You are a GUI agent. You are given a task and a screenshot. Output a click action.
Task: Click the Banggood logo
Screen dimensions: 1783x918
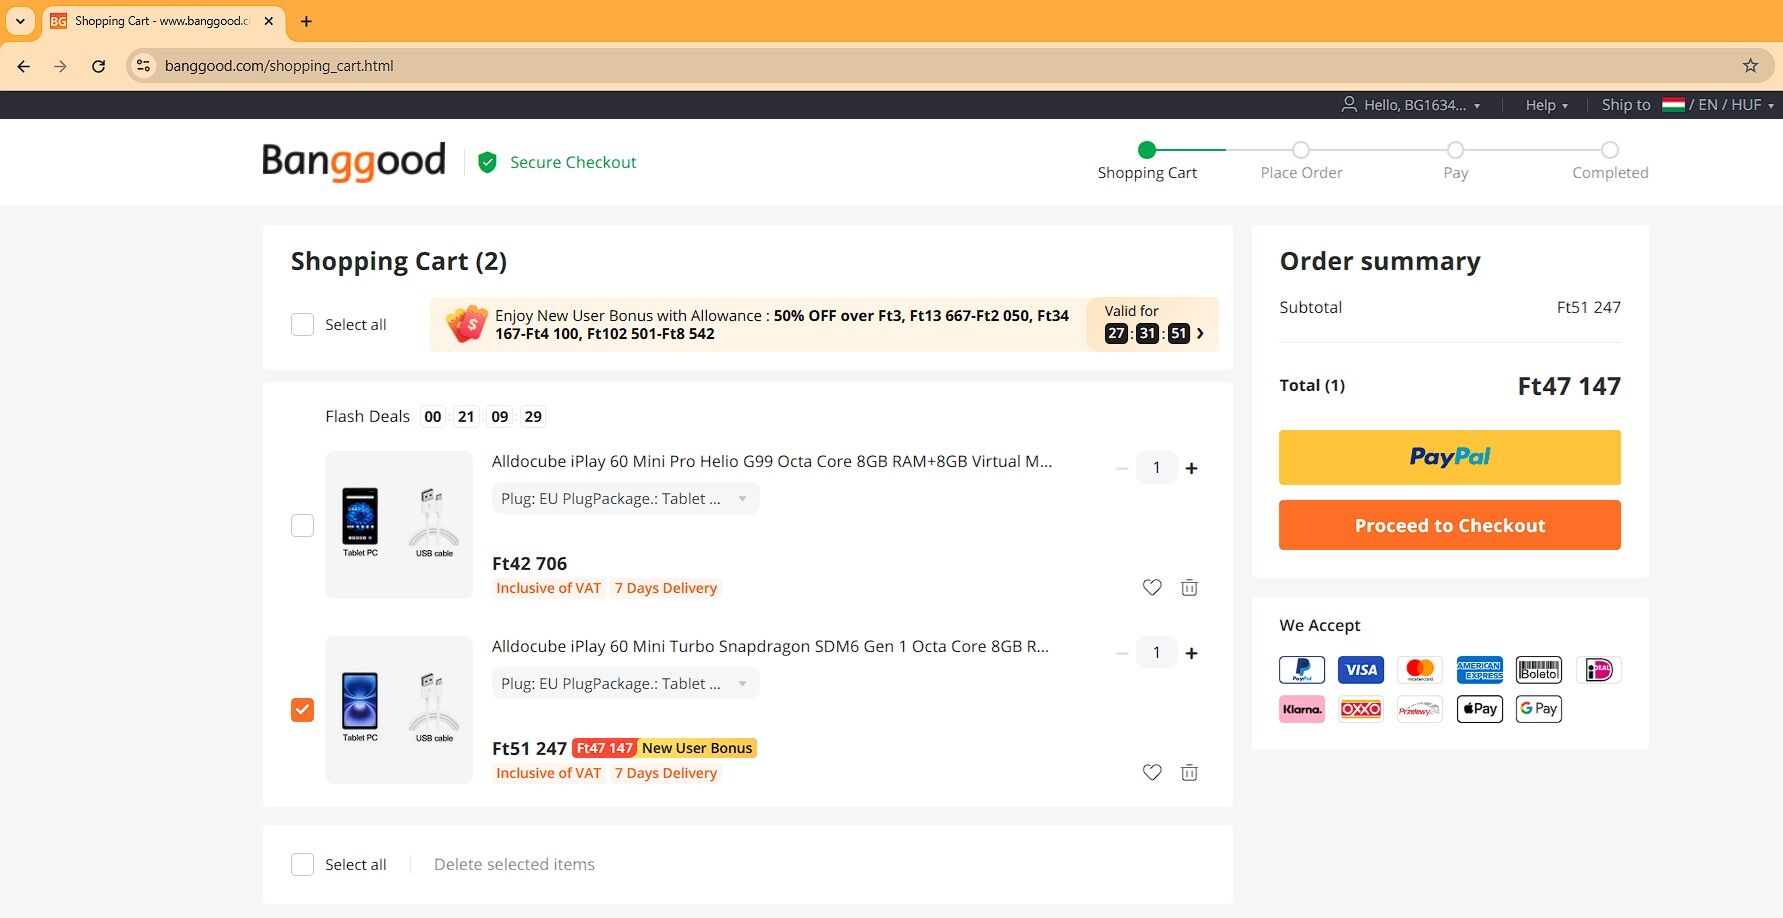pyautogui.click(x=354, y=161)
